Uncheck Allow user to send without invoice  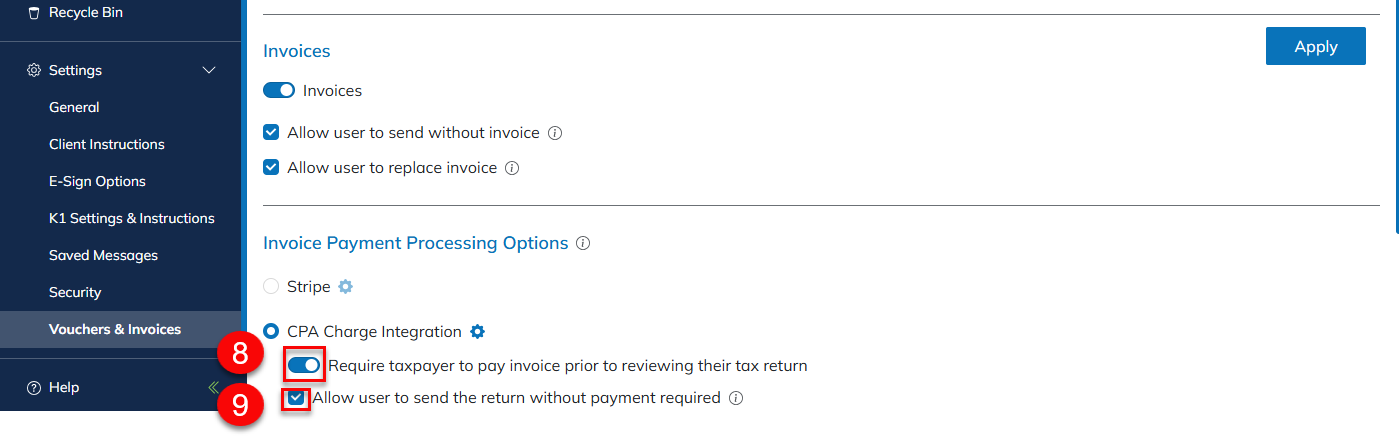(x=271, y=133)
